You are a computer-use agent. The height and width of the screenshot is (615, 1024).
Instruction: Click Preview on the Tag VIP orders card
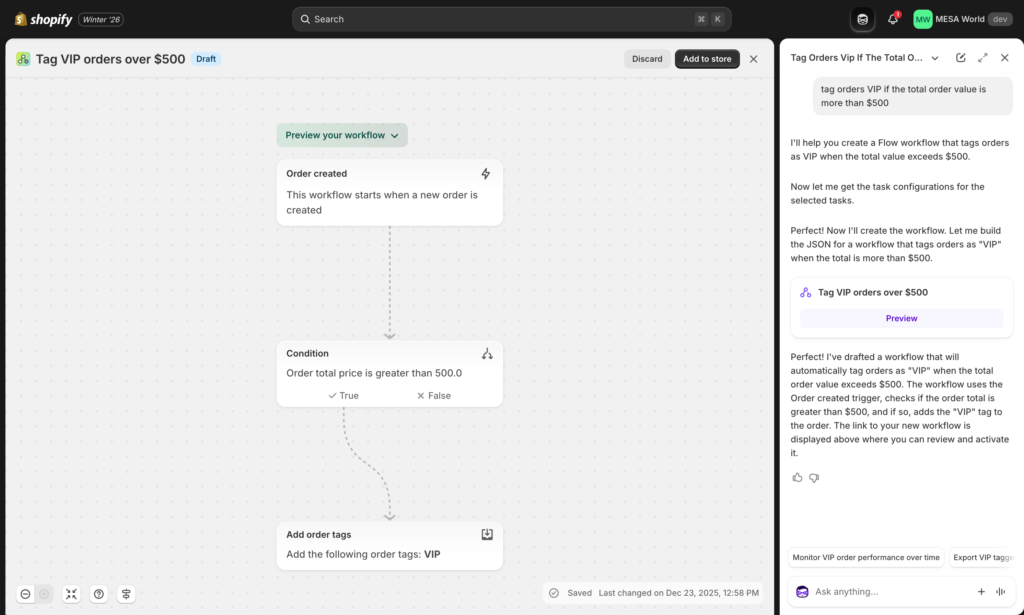click(901, 317)
